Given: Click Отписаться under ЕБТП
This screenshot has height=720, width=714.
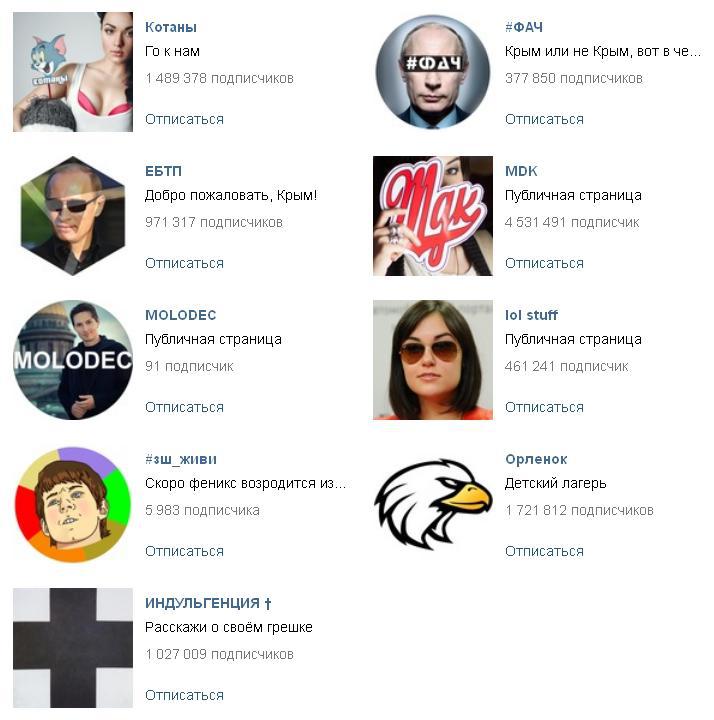Looking at the screenshot, I should coord(185,263).
